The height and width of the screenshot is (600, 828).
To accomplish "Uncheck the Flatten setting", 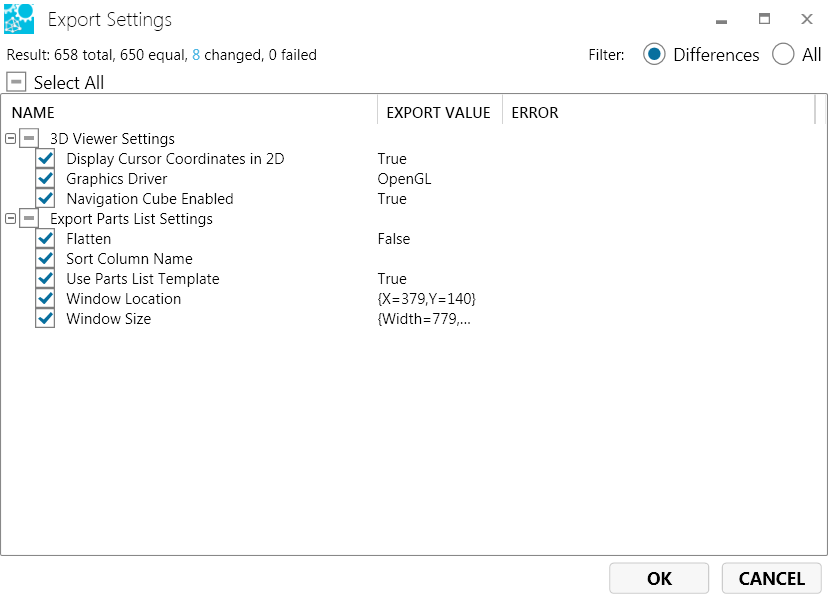I will coord(45,239).
